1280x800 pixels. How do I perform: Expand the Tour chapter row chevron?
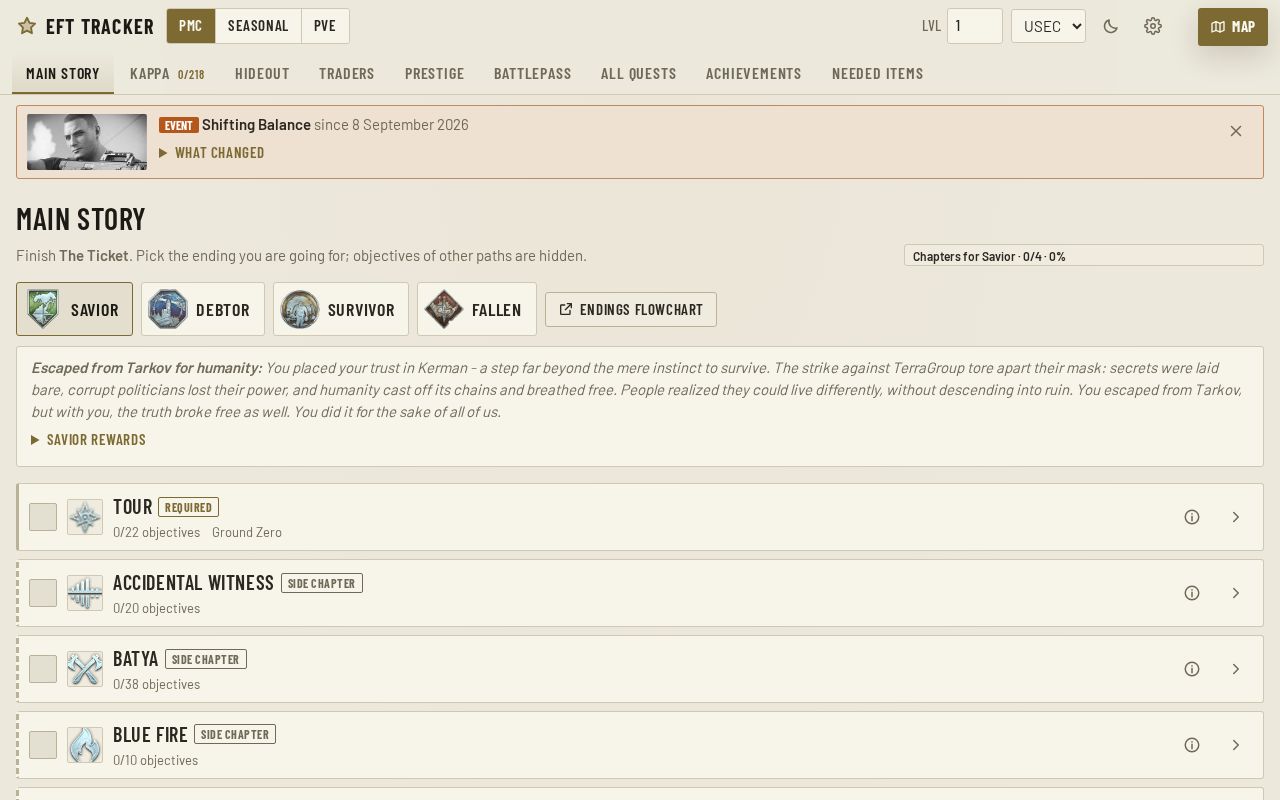pyautogui.click(x=1236, y=517)
